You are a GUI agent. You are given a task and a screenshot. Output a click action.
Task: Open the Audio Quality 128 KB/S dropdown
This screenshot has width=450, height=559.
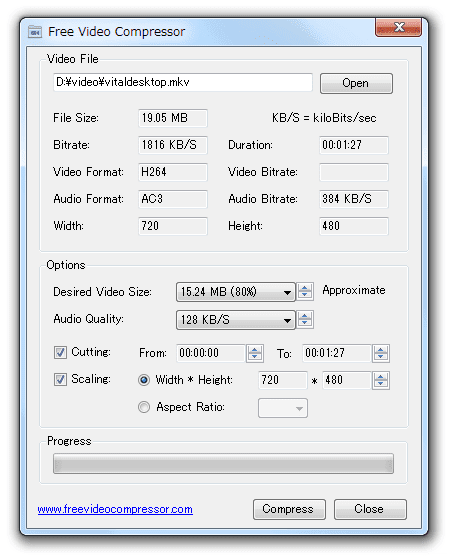236,320
